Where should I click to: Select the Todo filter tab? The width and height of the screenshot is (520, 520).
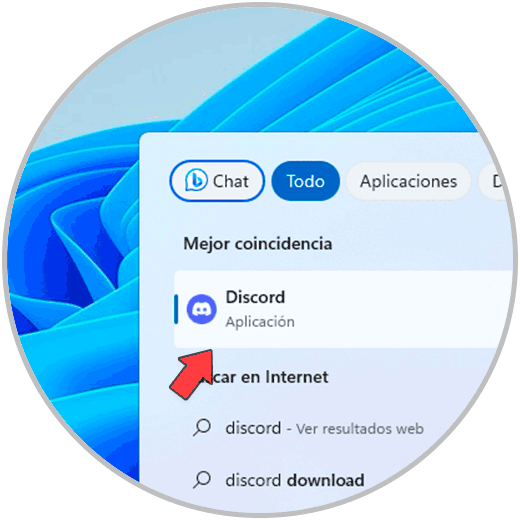[x=305, y=181]
